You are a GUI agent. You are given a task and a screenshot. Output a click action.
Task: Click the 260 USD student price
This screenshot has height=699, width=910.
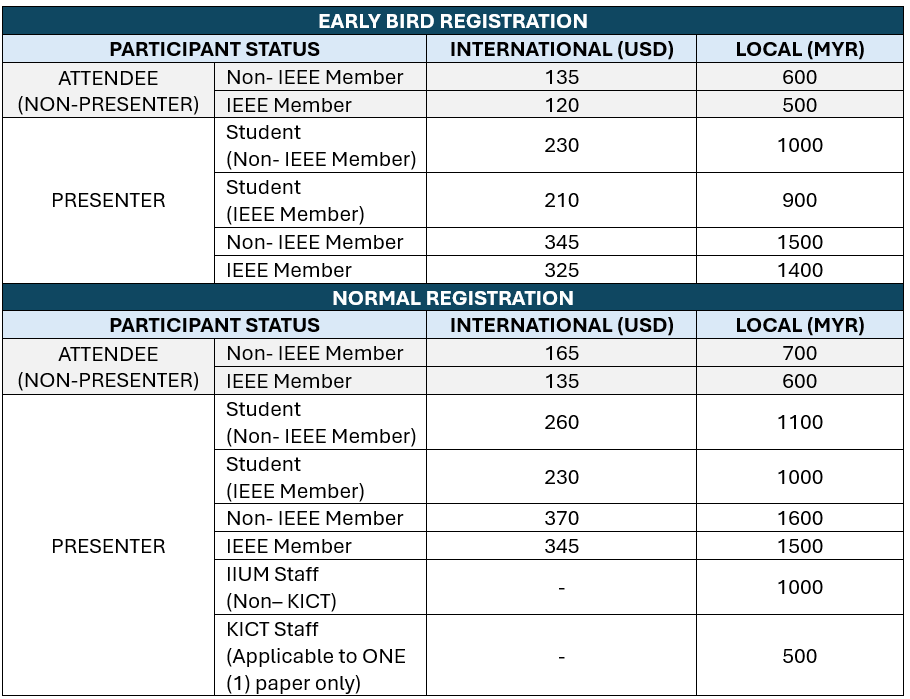coord(561,422)
